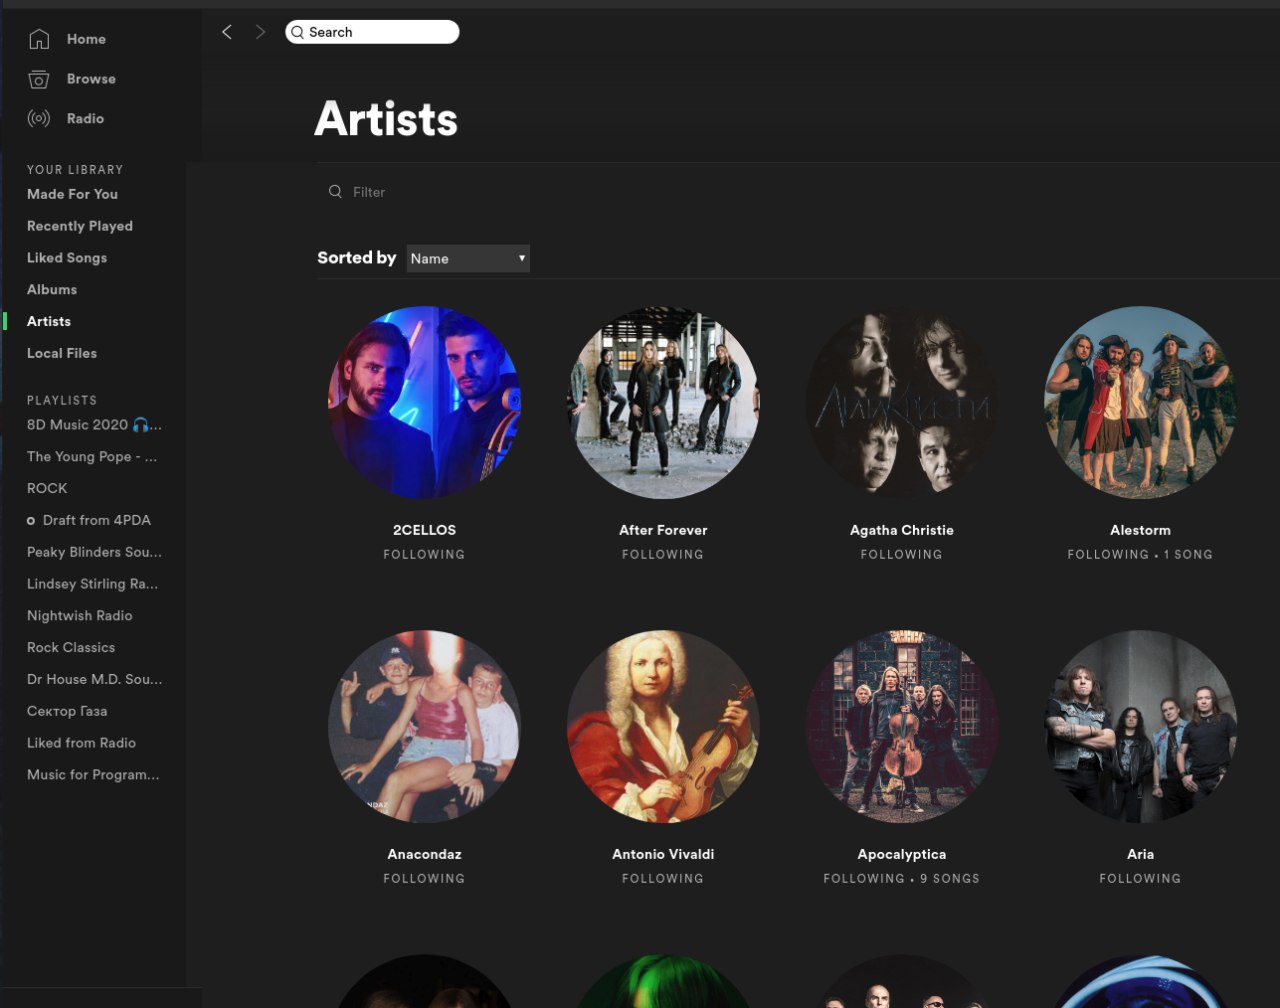Open the After Forever artist photo
The height and width of the screenshot is (1008, 1280).
click(663, 402)
